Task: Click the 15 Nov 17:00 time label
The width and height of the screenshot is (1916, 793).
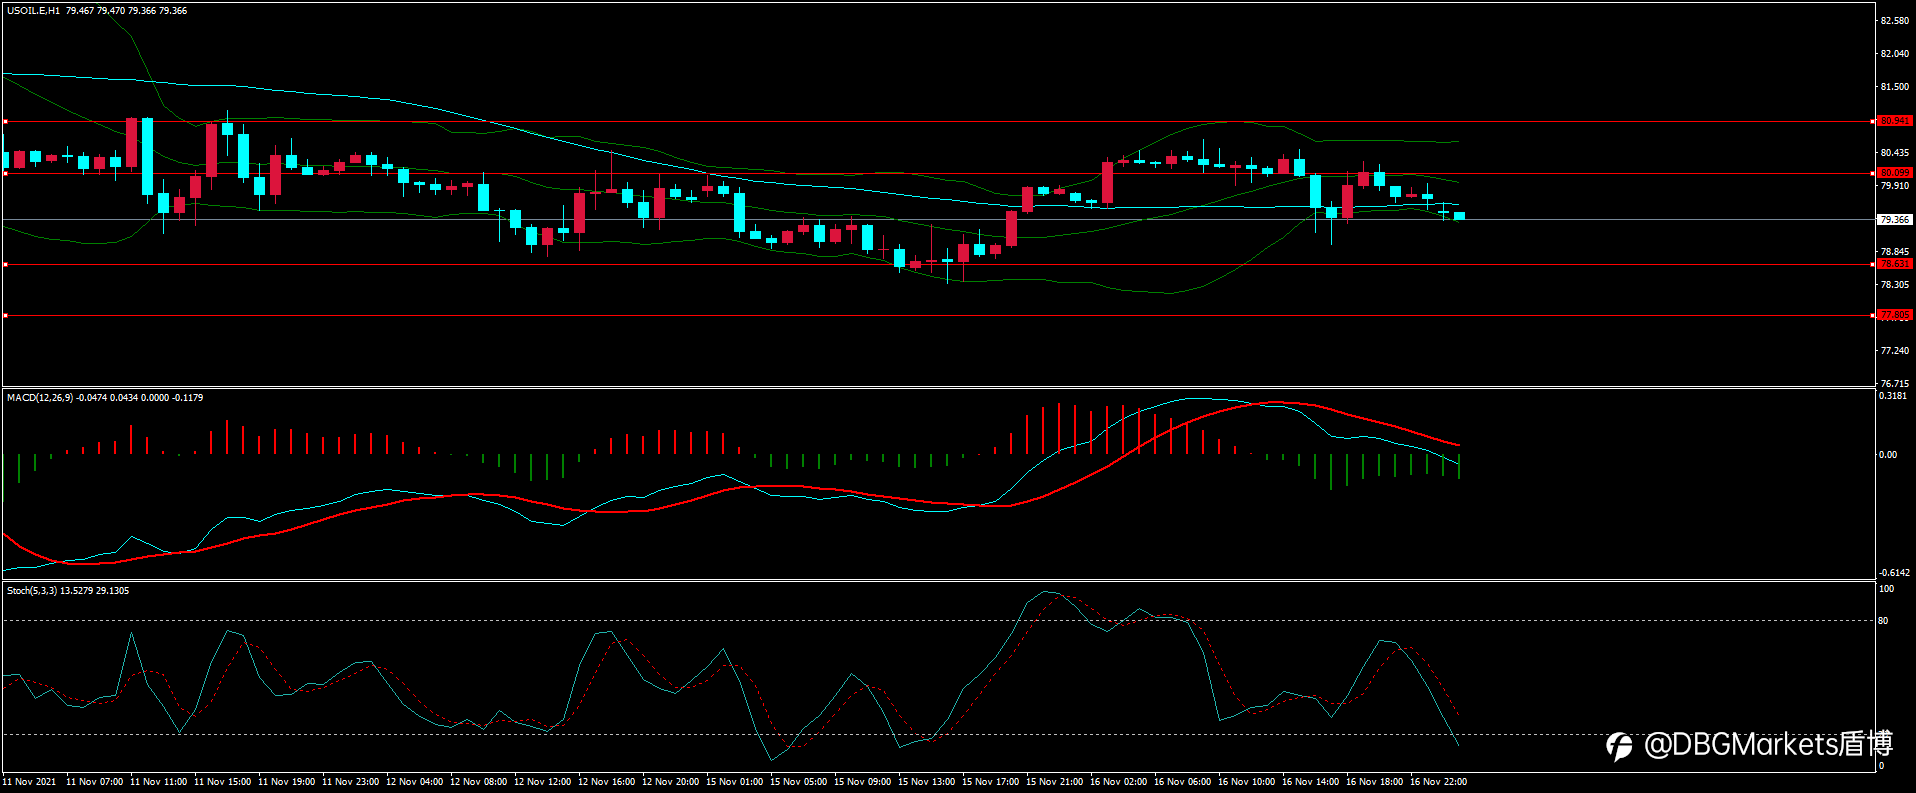Action: point(991,782)
